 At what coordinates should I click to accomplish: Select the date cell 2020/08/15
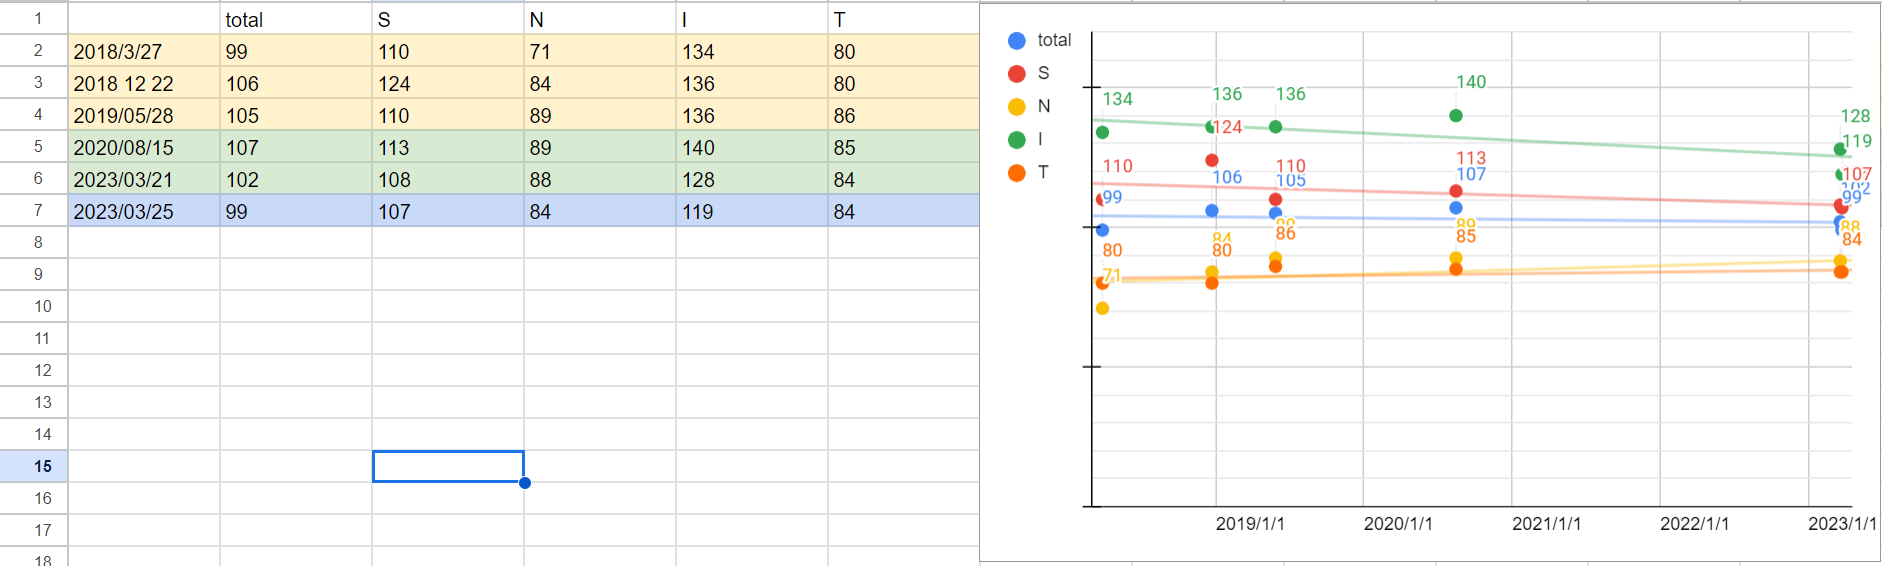click(x=144, y=148)
